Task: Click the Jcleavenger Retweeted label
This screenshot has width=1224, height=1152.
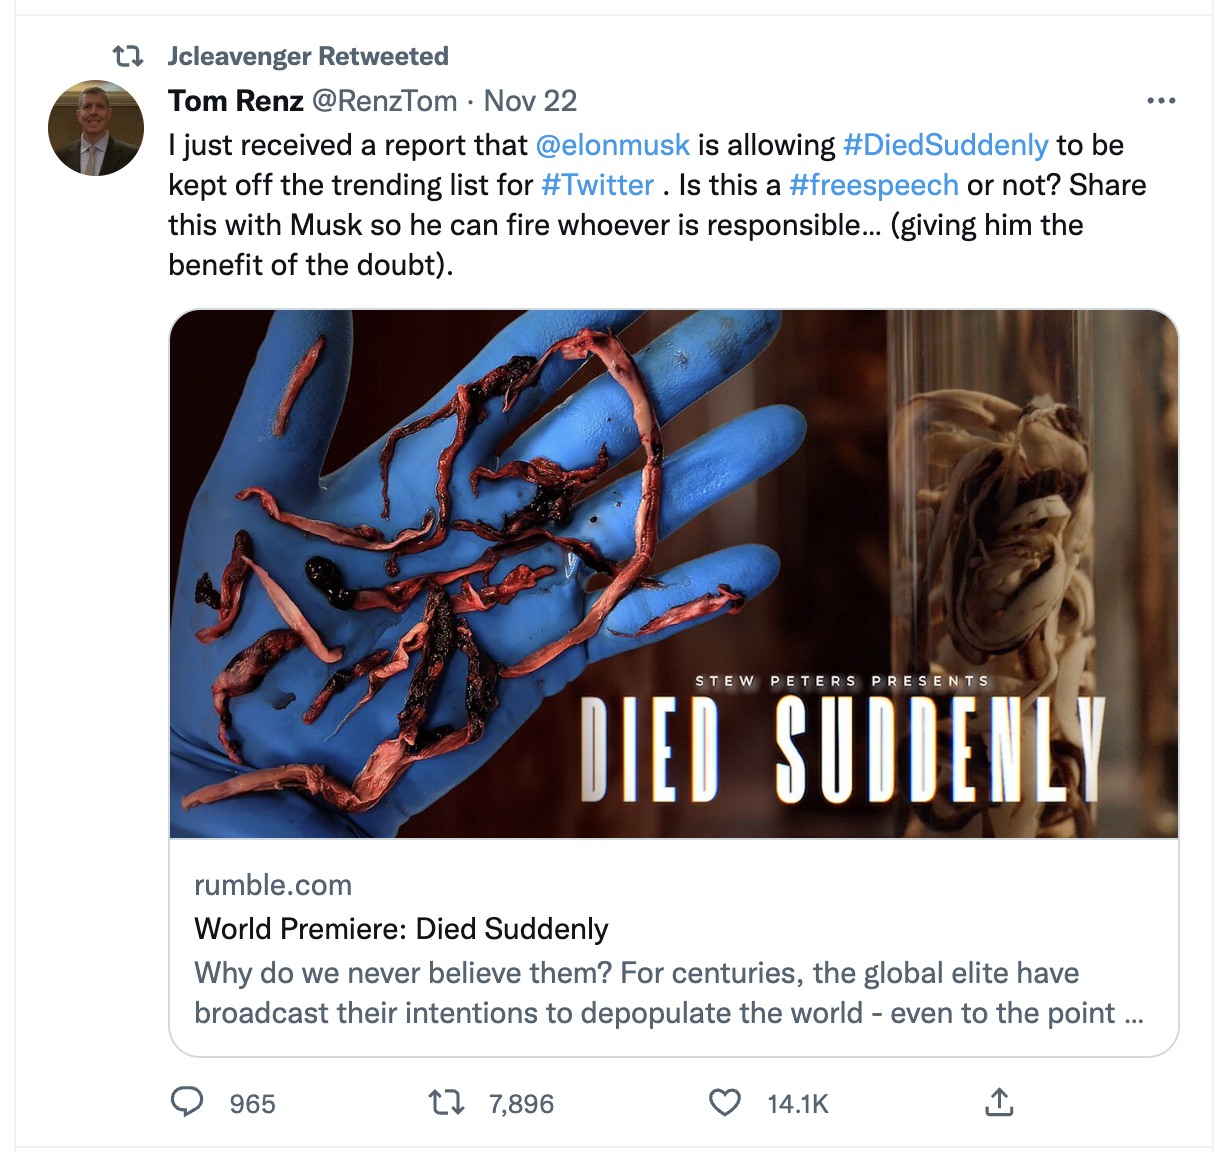Action: (308, 57)
